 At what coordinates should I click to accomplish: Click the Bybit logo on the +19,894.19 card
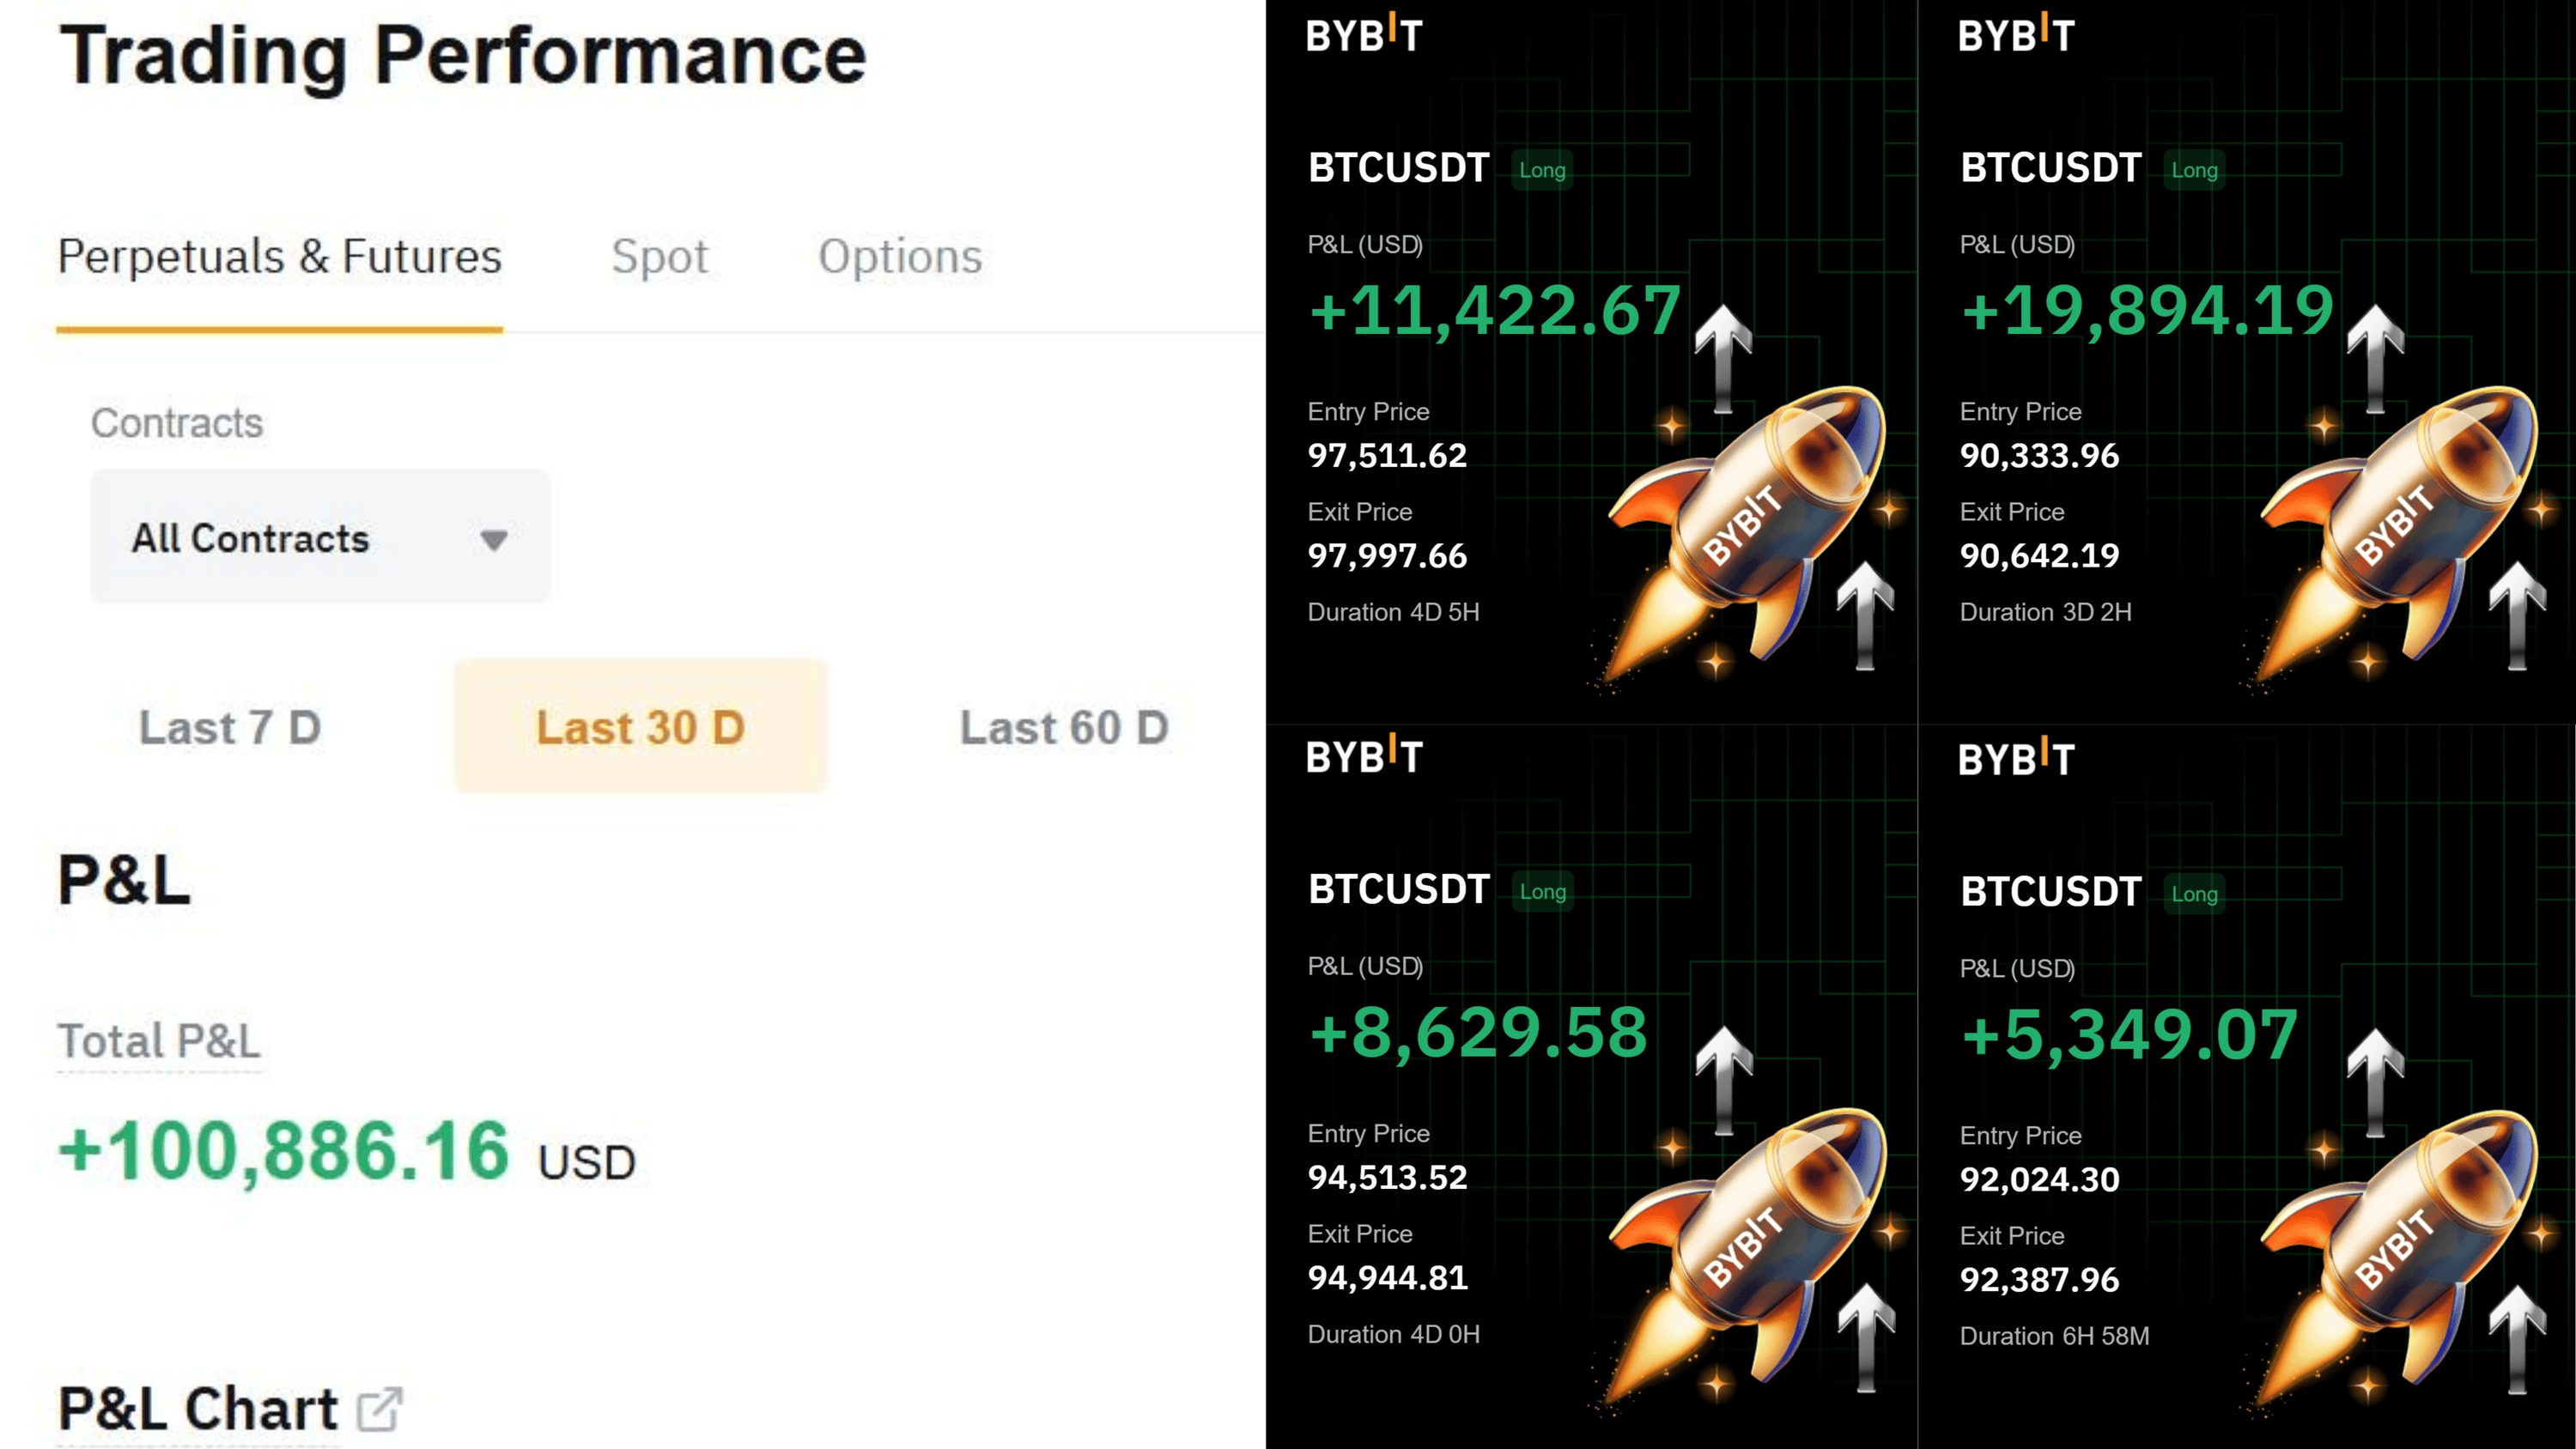point(2016,35)
